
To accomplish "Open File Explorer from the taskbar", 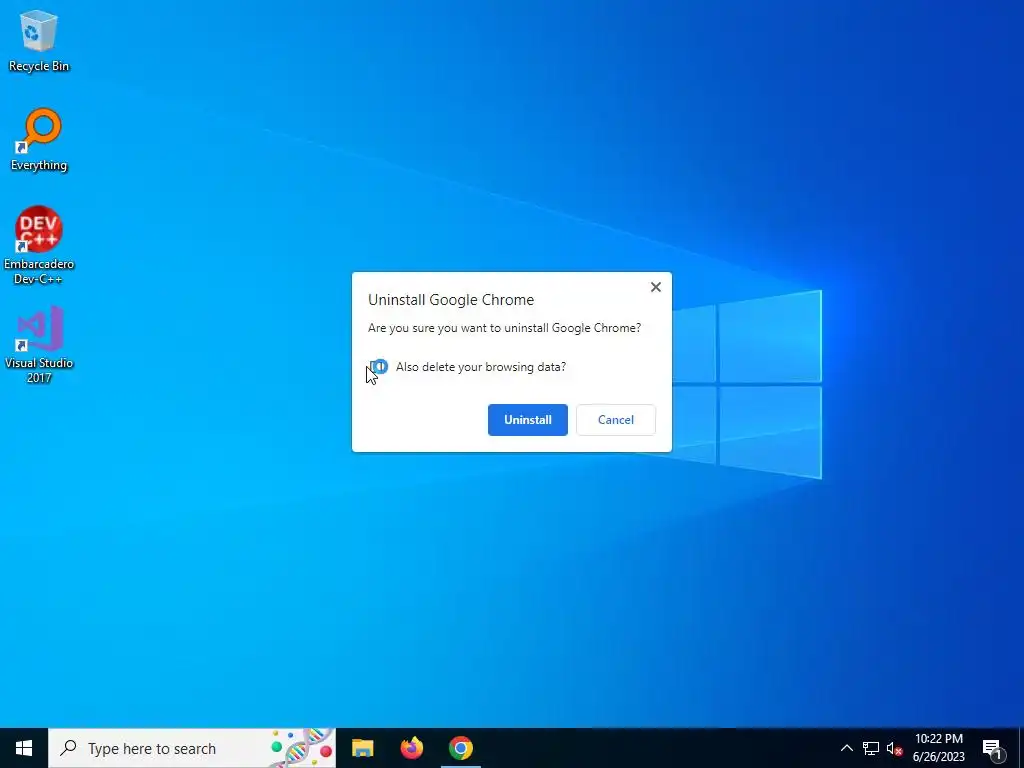I will (x=362, y=748).
